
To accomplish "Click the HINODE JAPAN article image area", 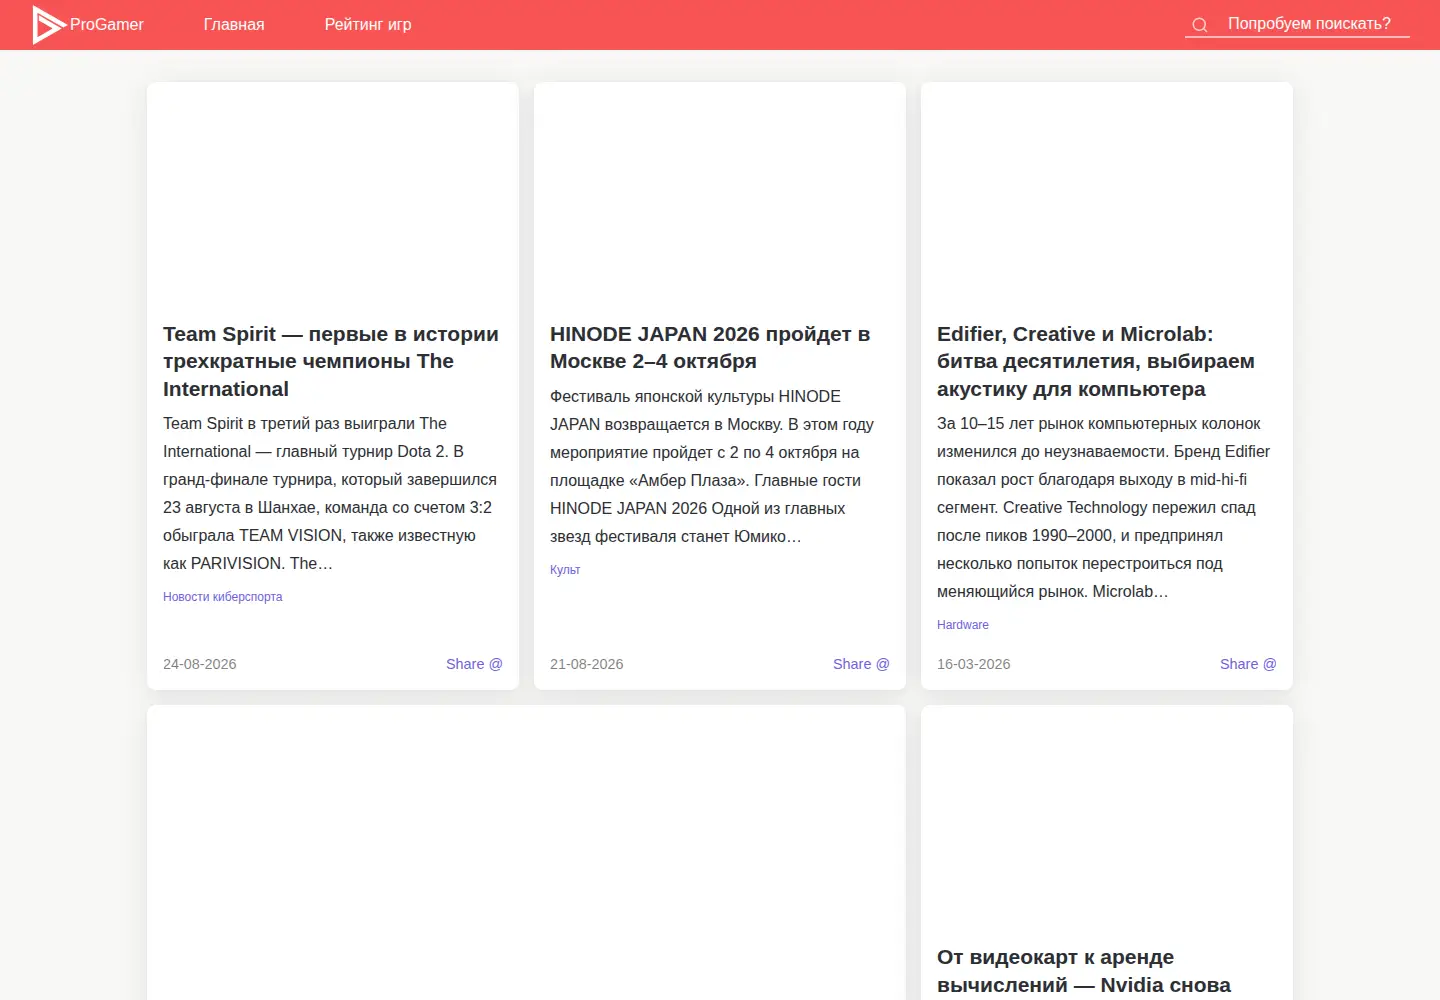I will (x=720, y=194).
